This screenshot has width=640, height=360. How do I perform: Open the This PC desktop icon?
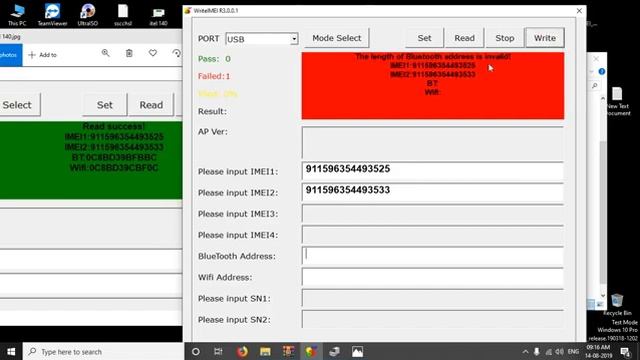pos(17,15)
